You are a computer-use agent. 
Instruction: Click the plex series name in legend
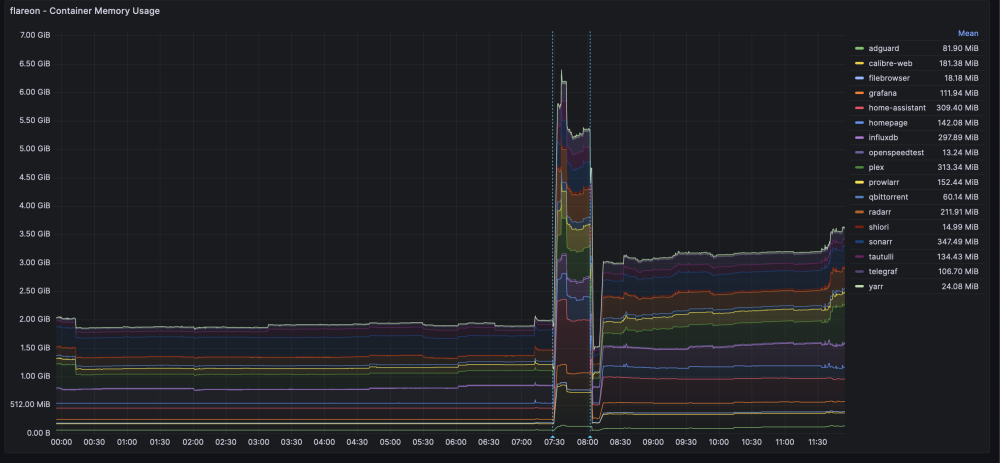[876, 167]
